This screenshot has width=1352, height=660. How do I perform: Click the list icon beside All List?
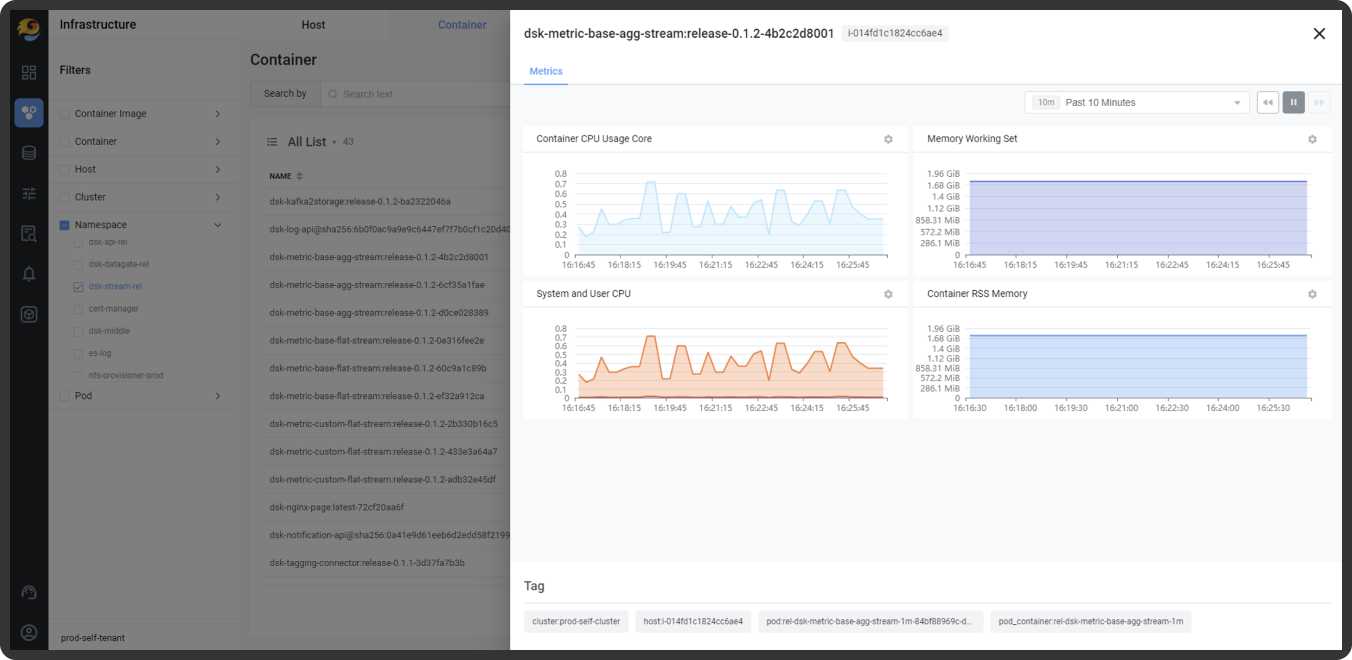pyautogui.click(x=272, y=142)
